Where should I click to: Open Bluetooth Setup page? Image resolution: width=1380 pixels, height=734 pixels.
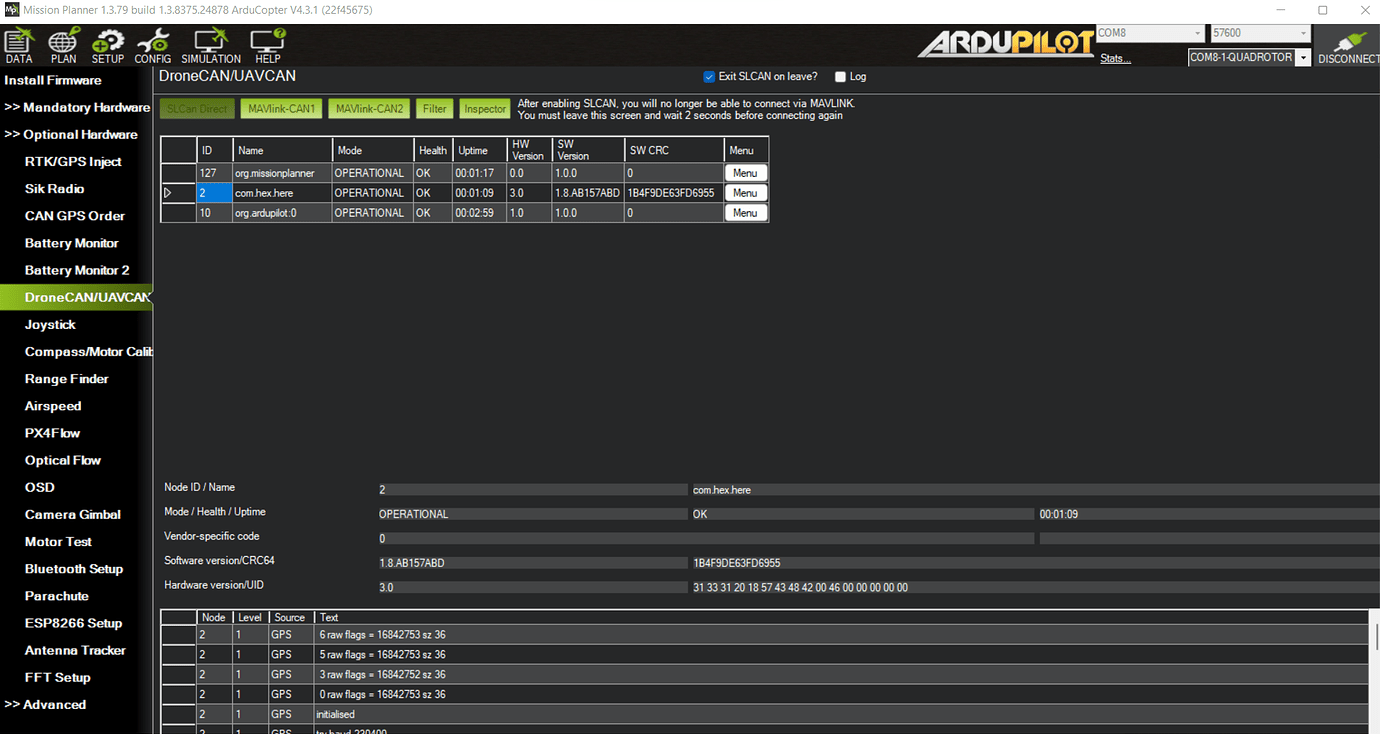(x=74, y=568)
